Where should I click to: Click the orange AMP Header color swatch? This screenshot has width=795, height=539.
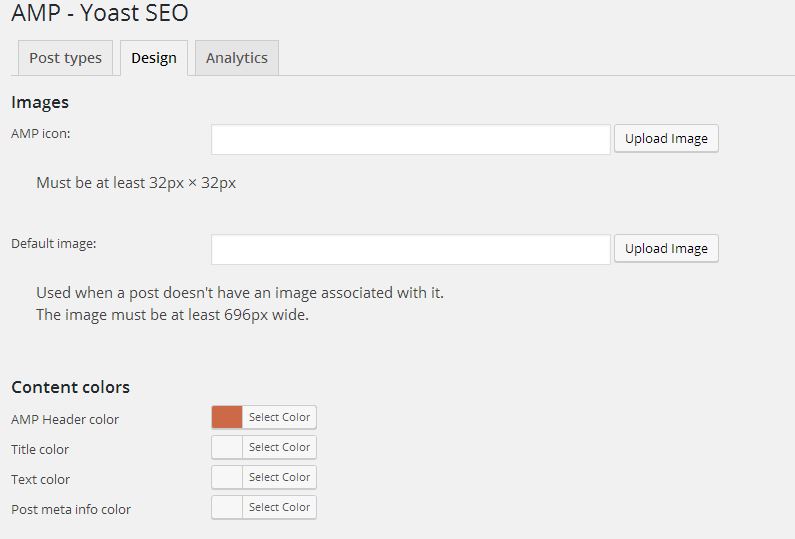point(227,417)
